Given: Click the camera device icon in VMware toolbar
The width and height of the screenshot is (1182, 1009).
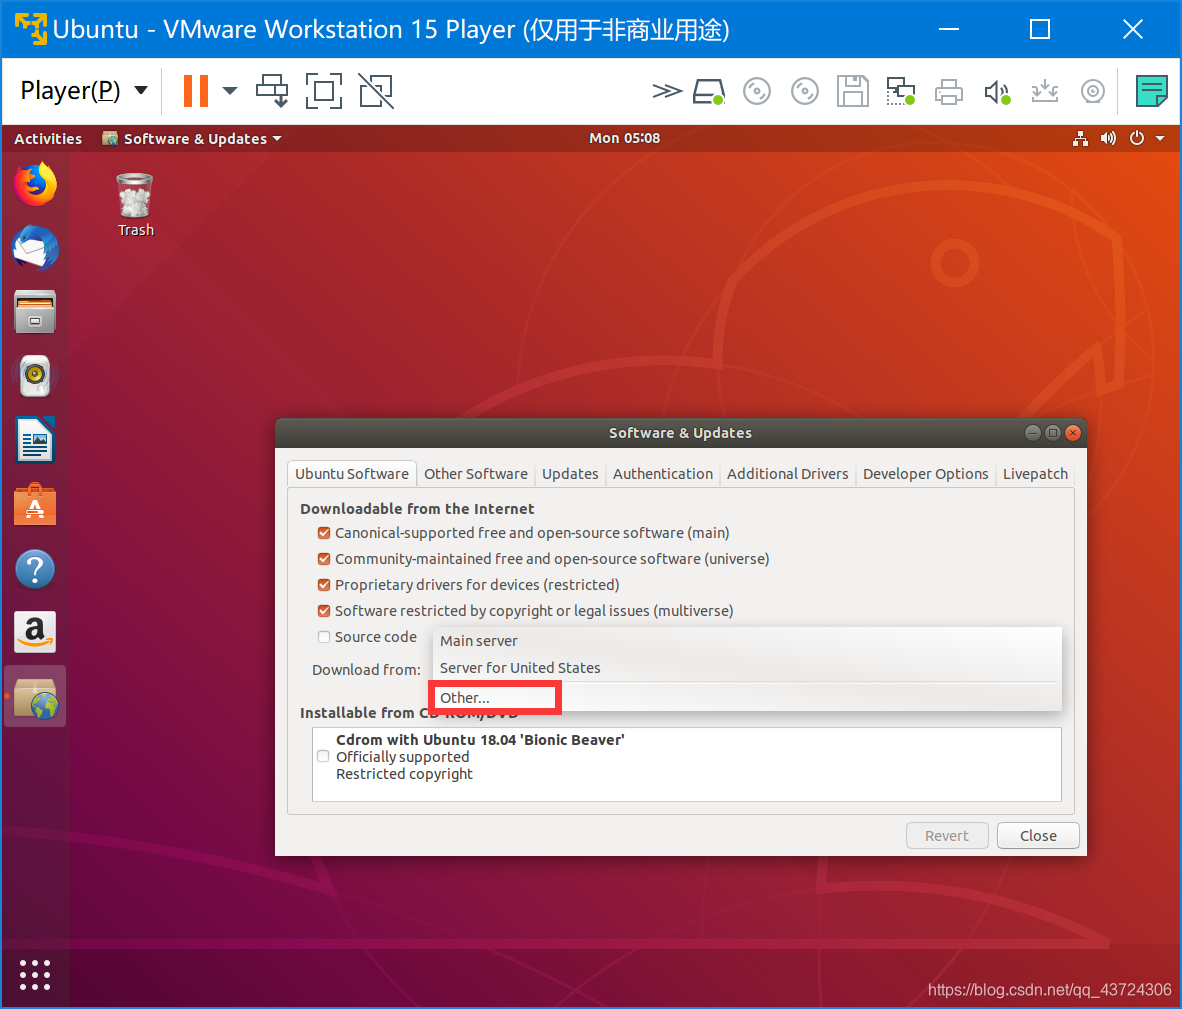Looking at the screenshot, I should coord(1092,92).
